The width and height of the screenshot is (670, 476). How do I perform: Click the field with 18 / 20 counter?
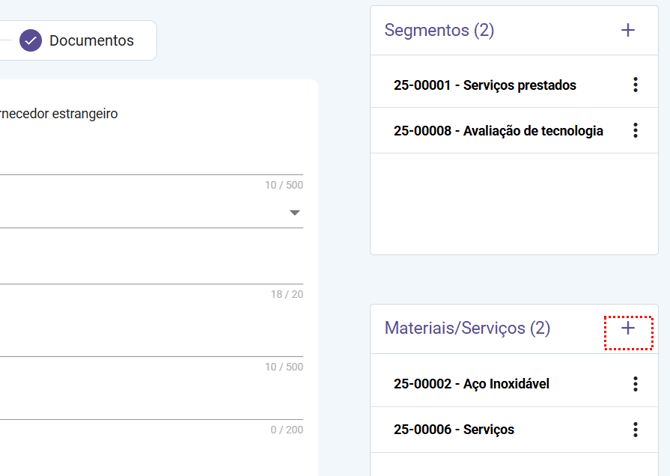coord(150,269)
